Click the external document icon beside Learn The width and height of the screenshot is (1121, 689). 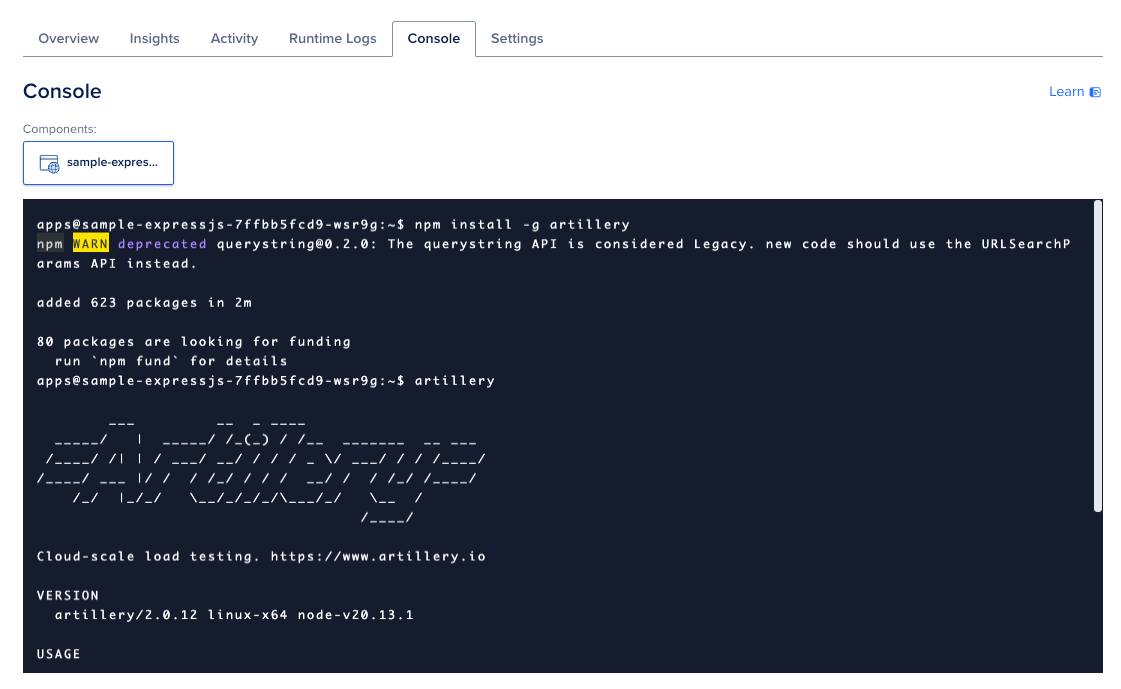coord(1095,92)
